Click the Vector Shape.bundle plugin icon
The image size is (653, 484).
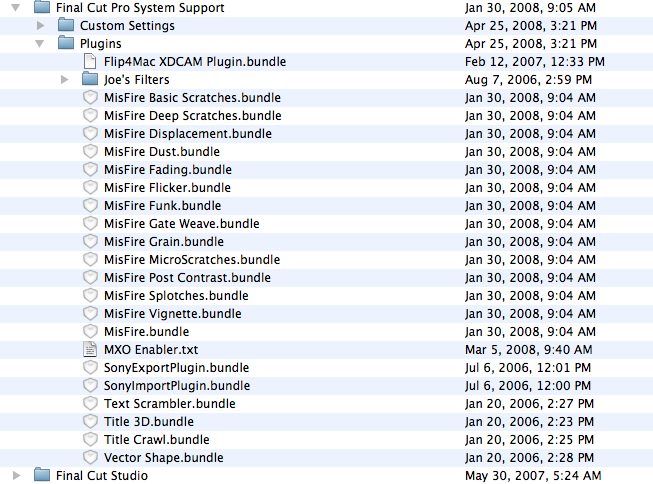91,458
